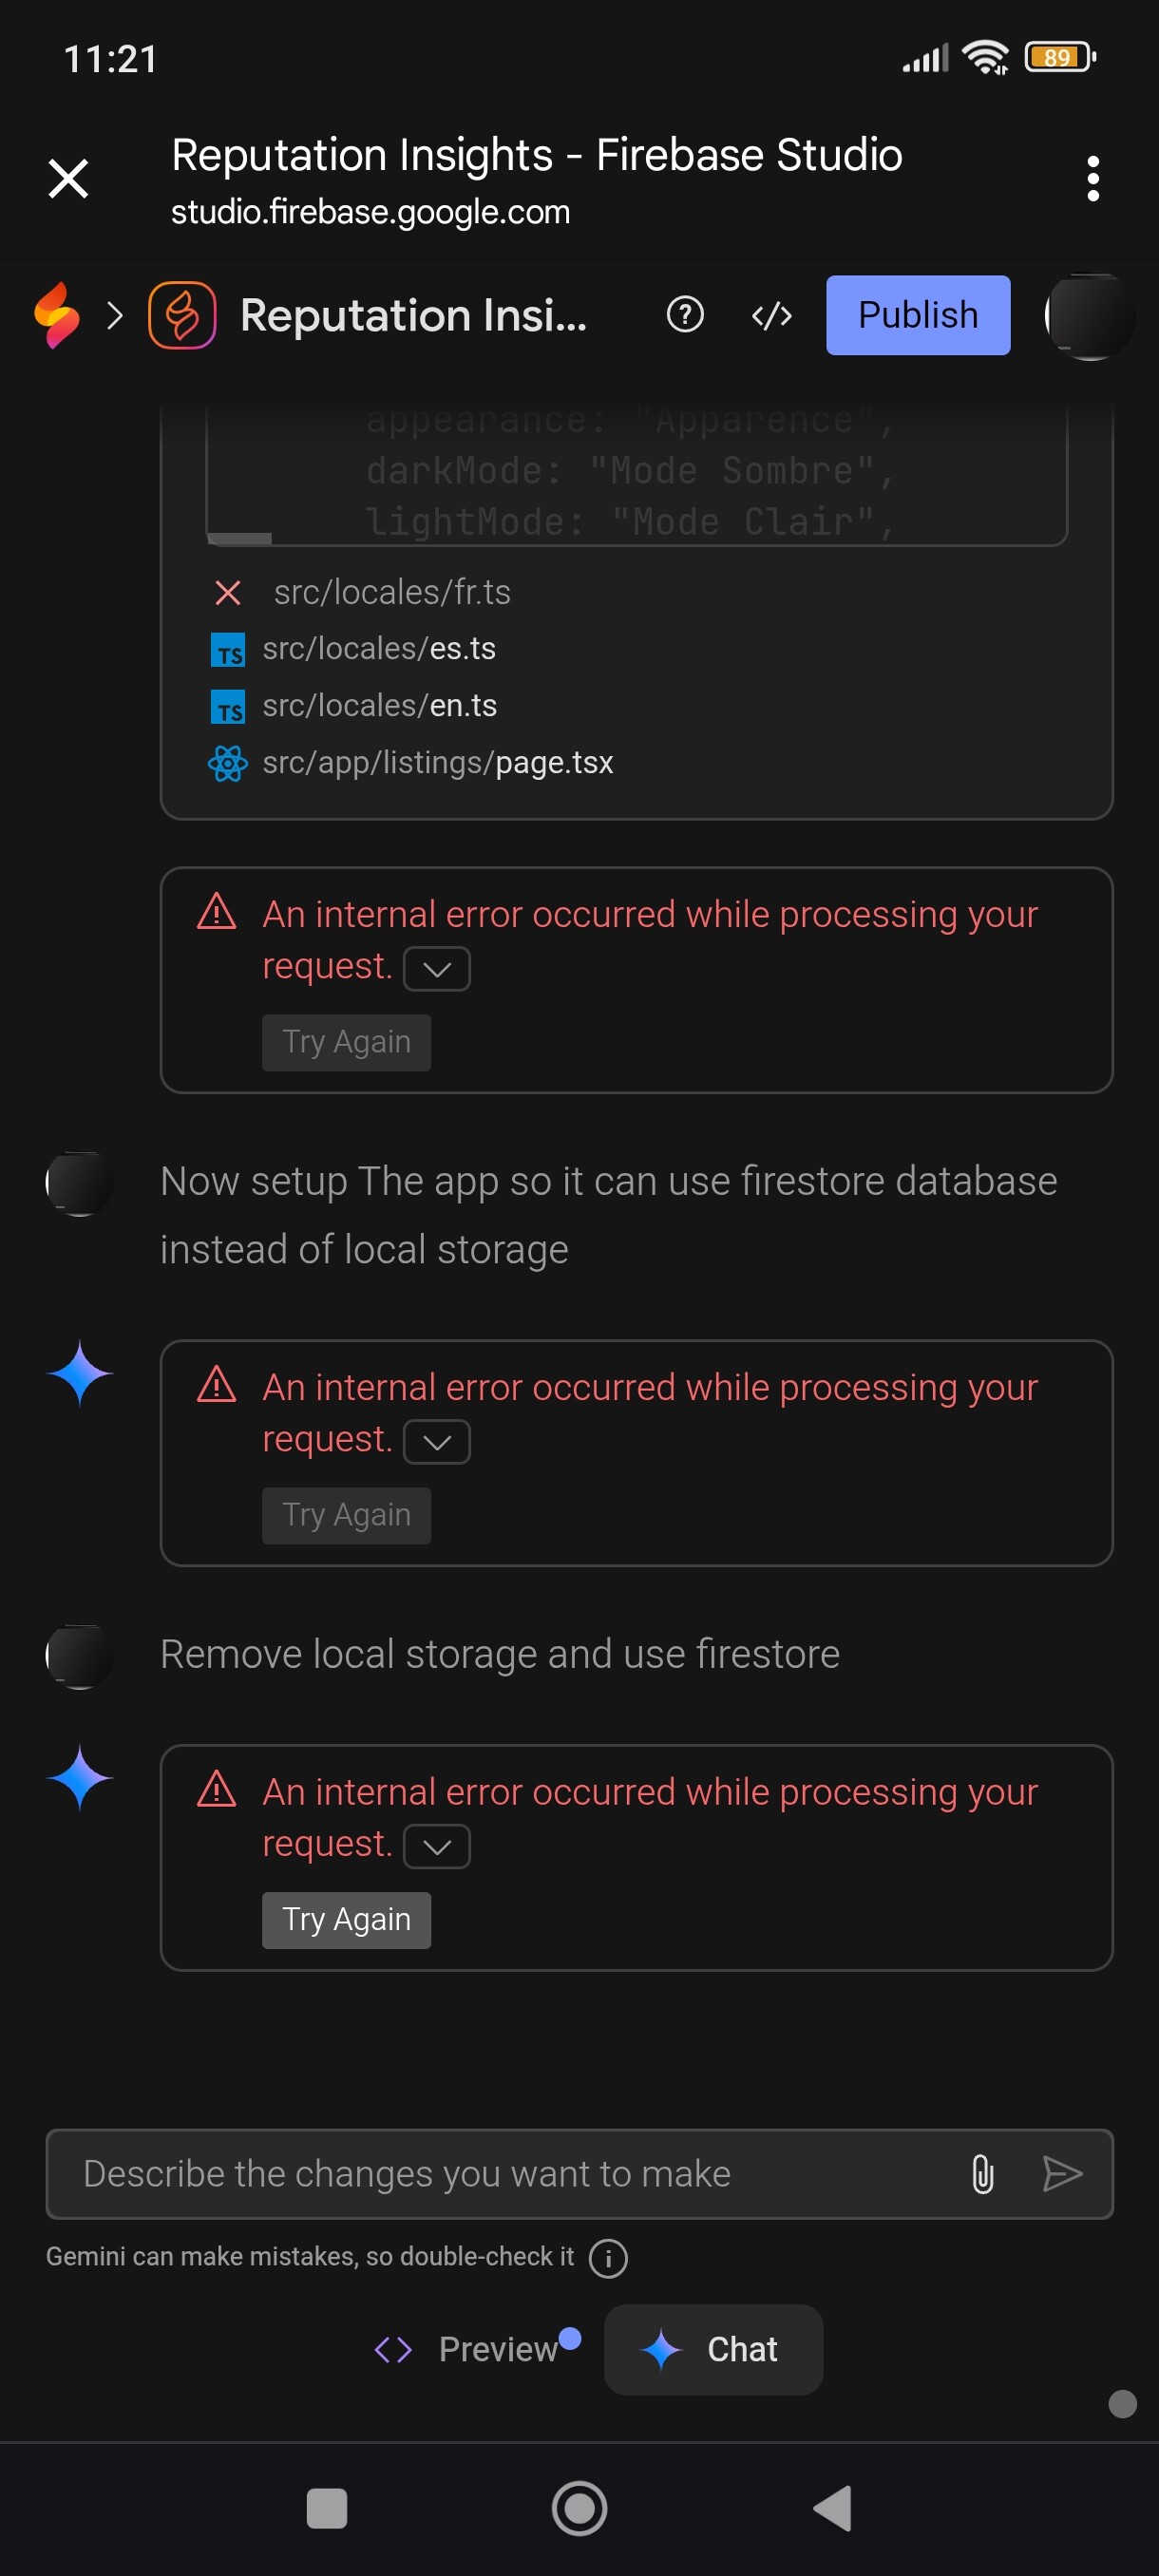The width and height of the screenshot is (1159, 2576).
Task: Open browser three-dot overflow menu
Action: (1093, 179)
